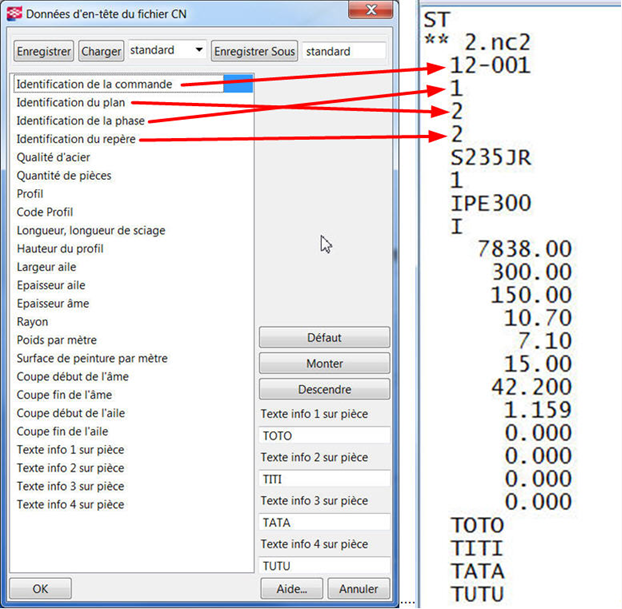The height and width of the screenshot is (609, 622).
Task: Cancel with the Annuler button
Action: coord(359,588)
